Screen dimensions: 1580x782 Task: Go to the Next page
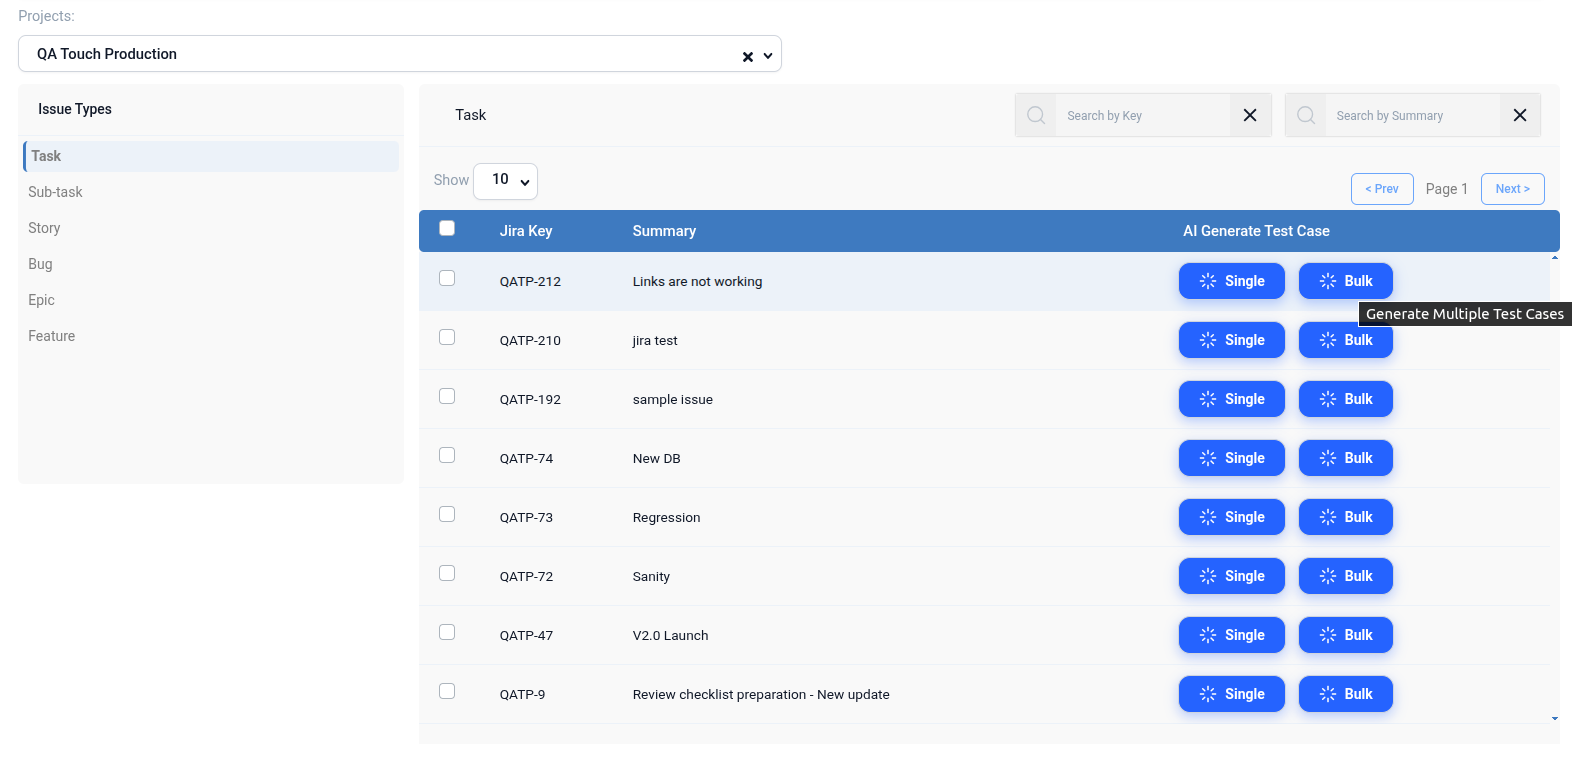[x=1512, y=189]
